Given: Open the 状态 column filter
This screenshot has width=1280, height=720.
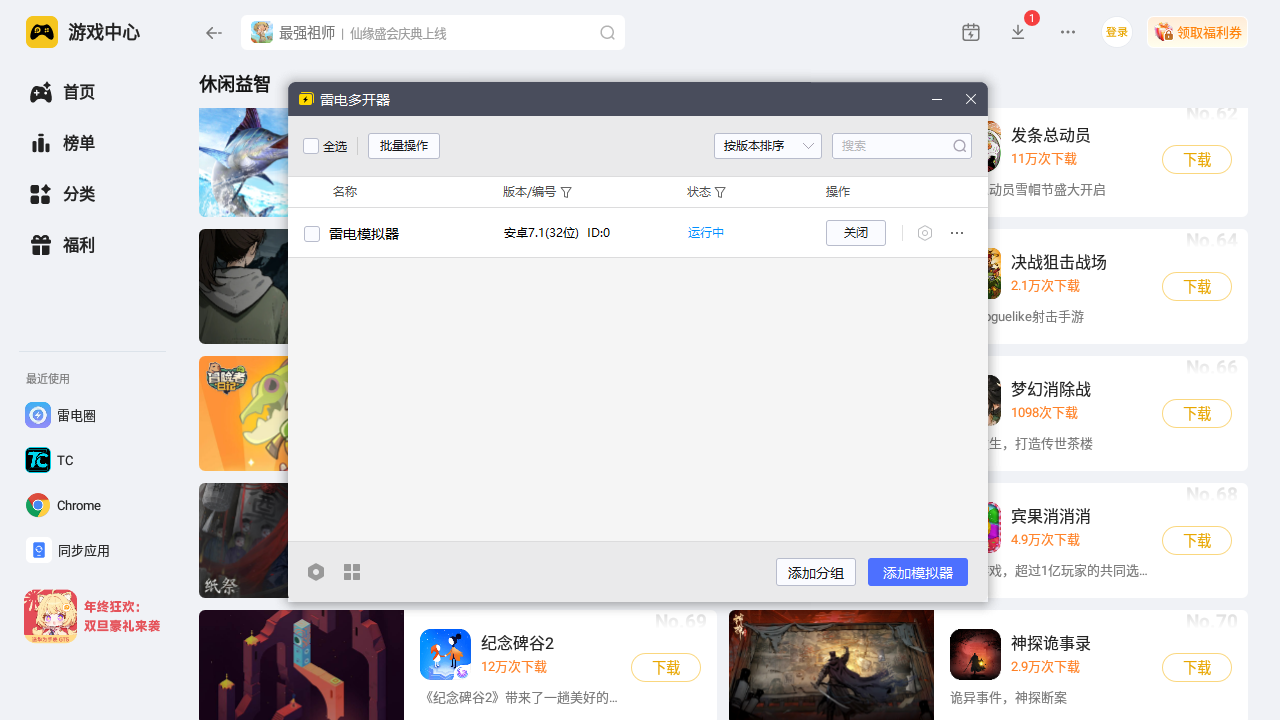Looking at the screenshot, I should click(x=720, y=192).
